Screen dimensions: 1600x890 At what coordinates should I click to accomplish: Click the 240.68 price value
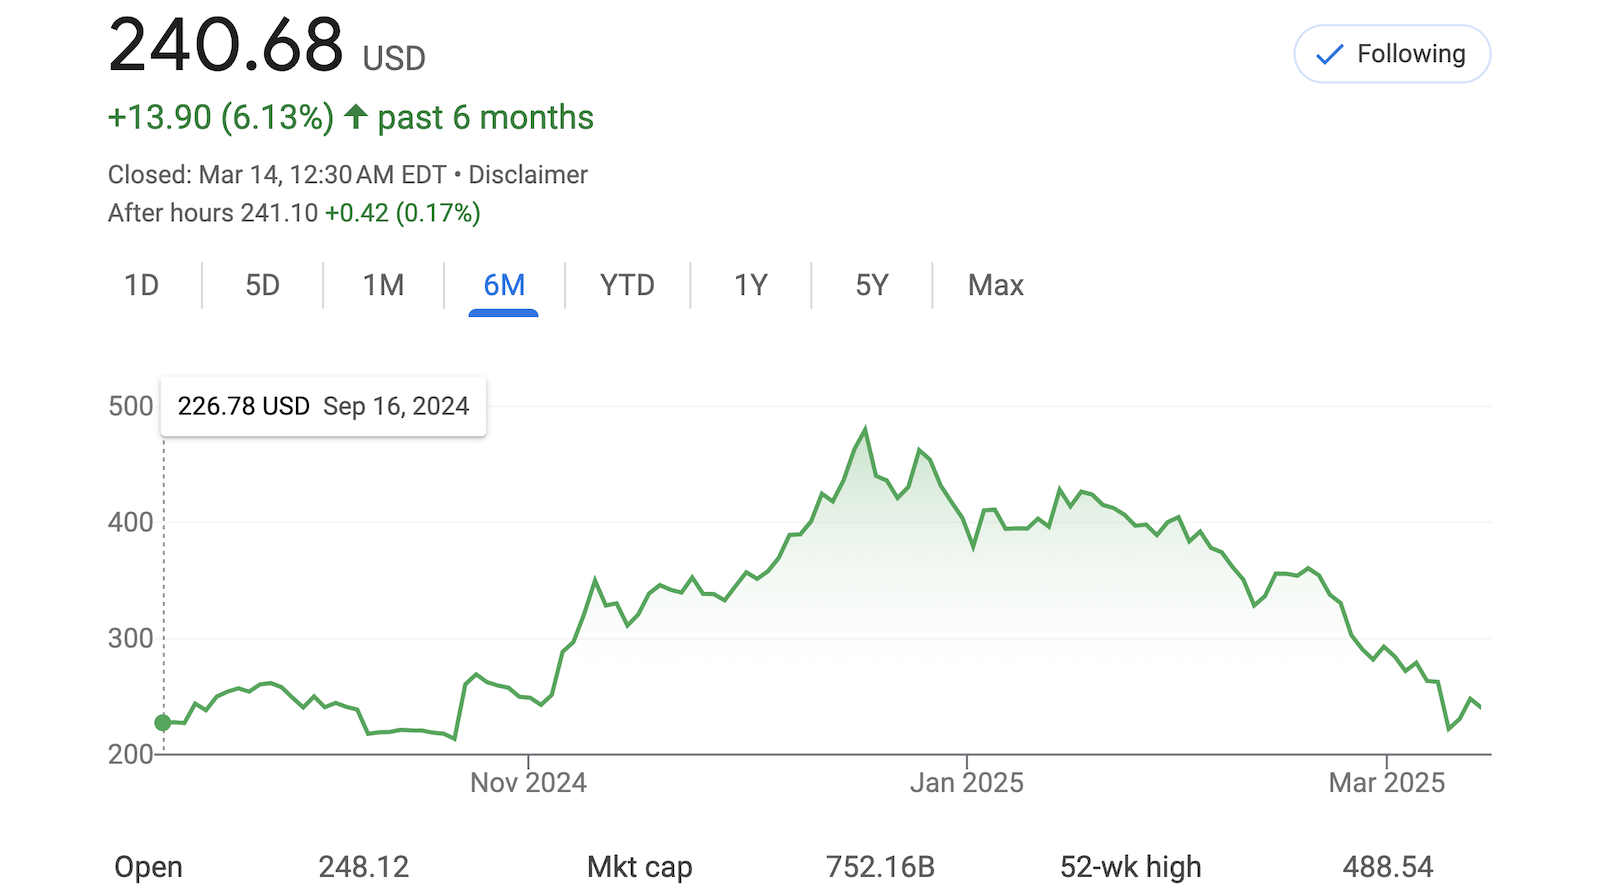tap(226, 45)
